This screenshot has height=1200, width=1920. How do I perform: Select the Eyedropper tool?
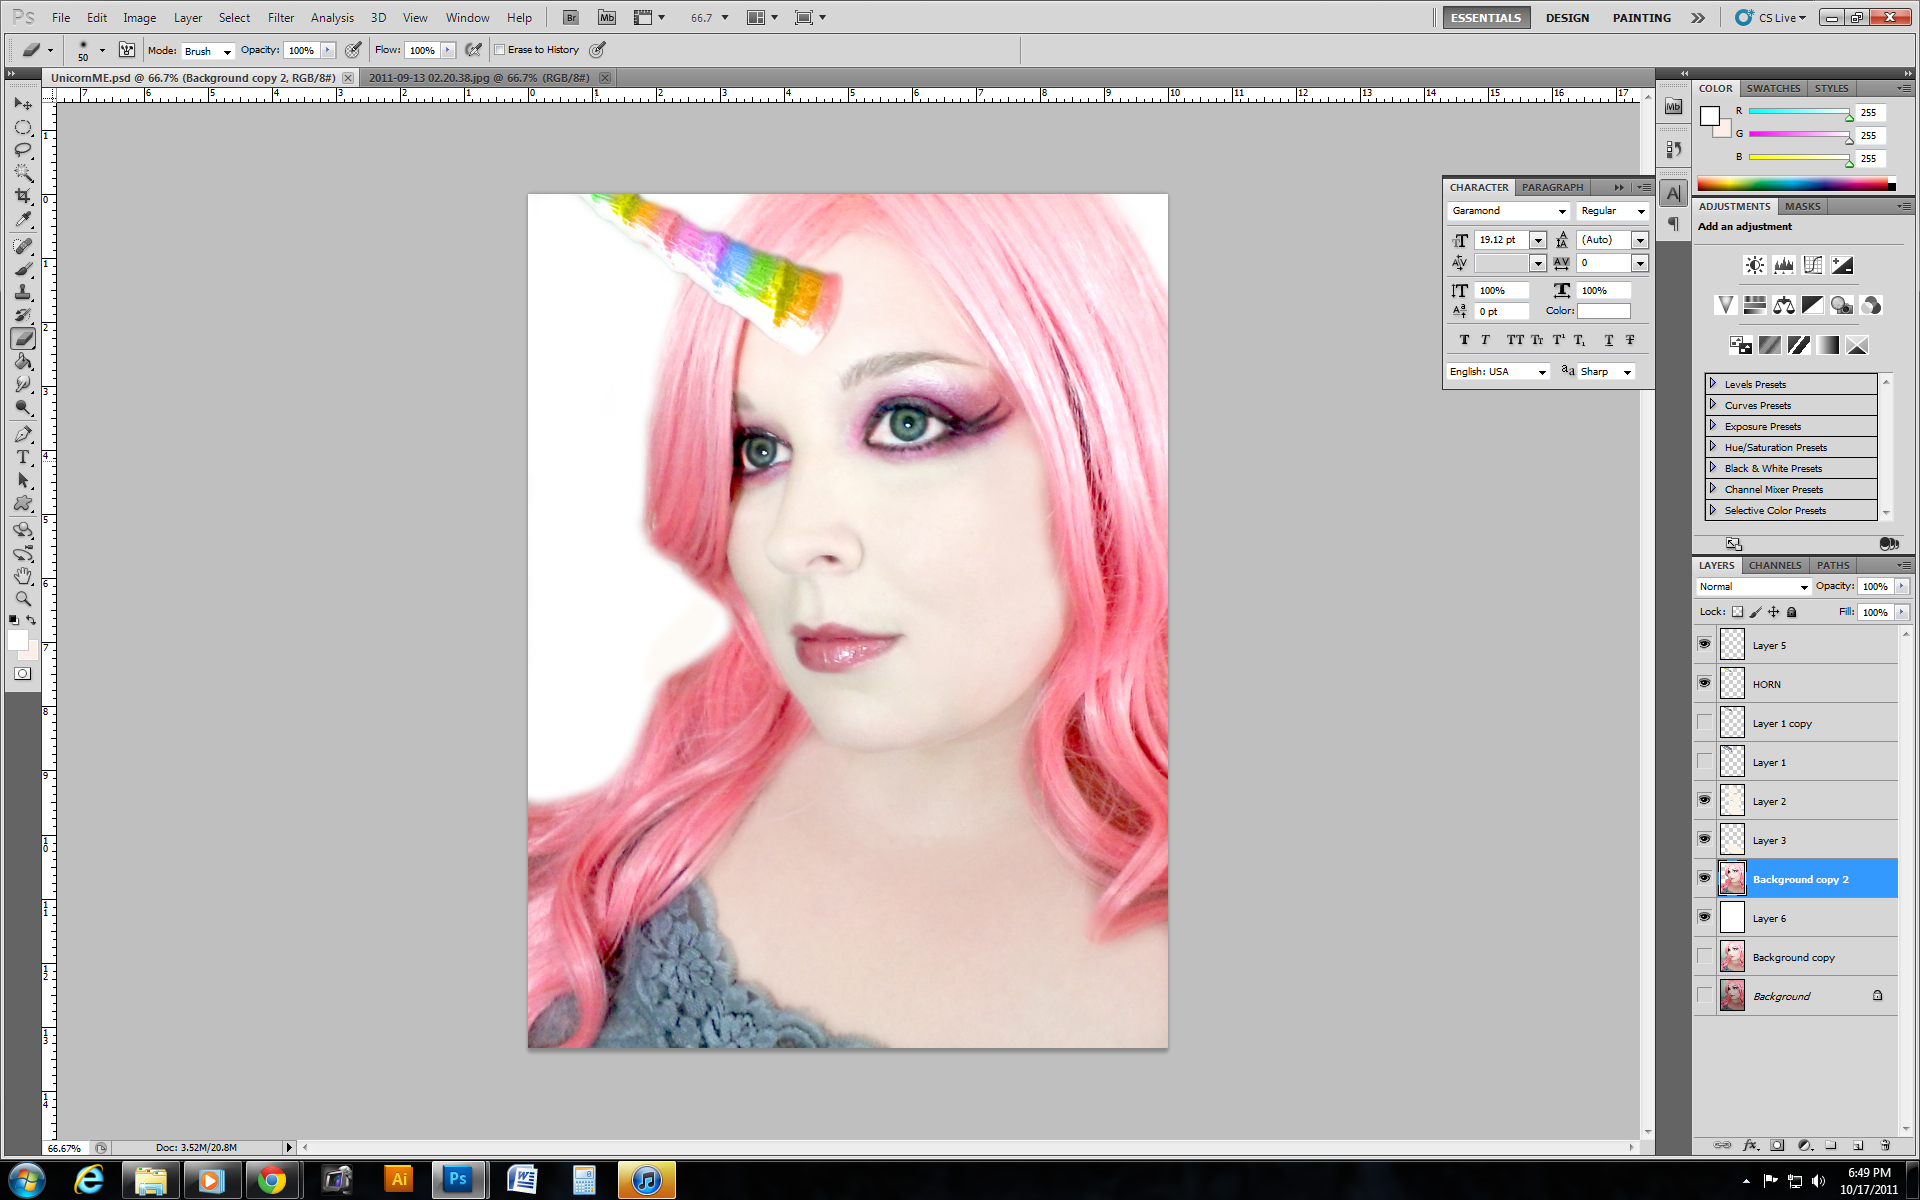pyautogui.click(x=23, y=219)
